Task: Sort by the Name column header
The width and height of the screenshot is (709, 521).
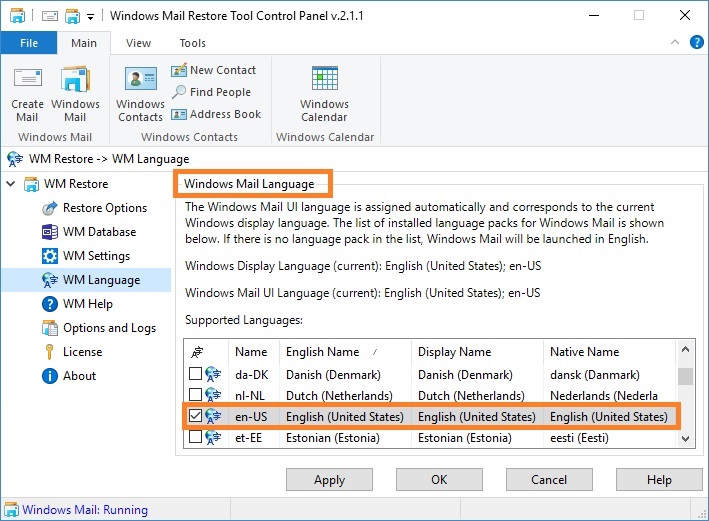Action: click(254, 352)
